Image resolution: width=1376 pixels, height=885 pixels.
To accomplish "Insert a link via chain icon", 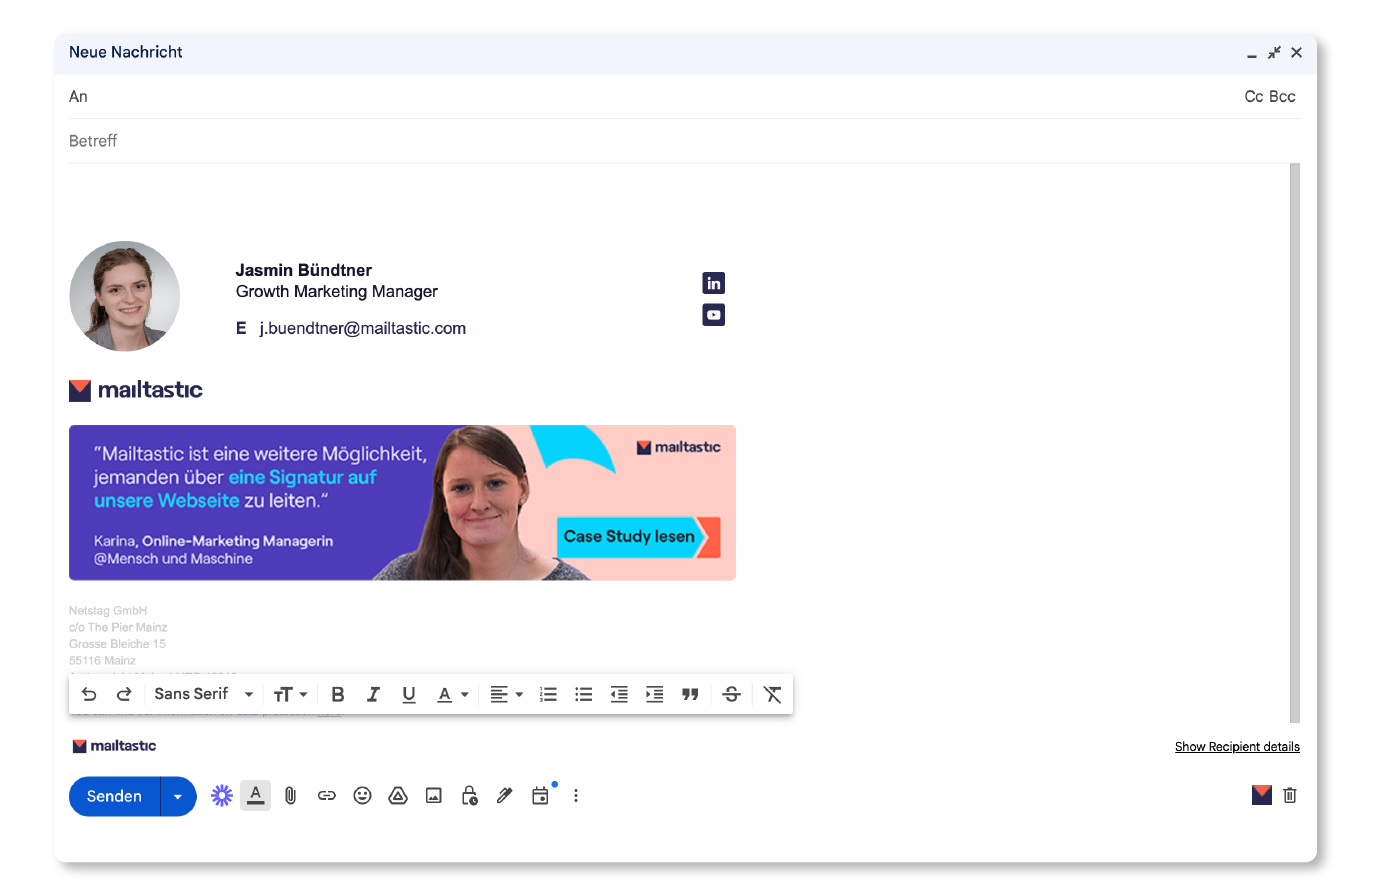I will click(327, 796).
